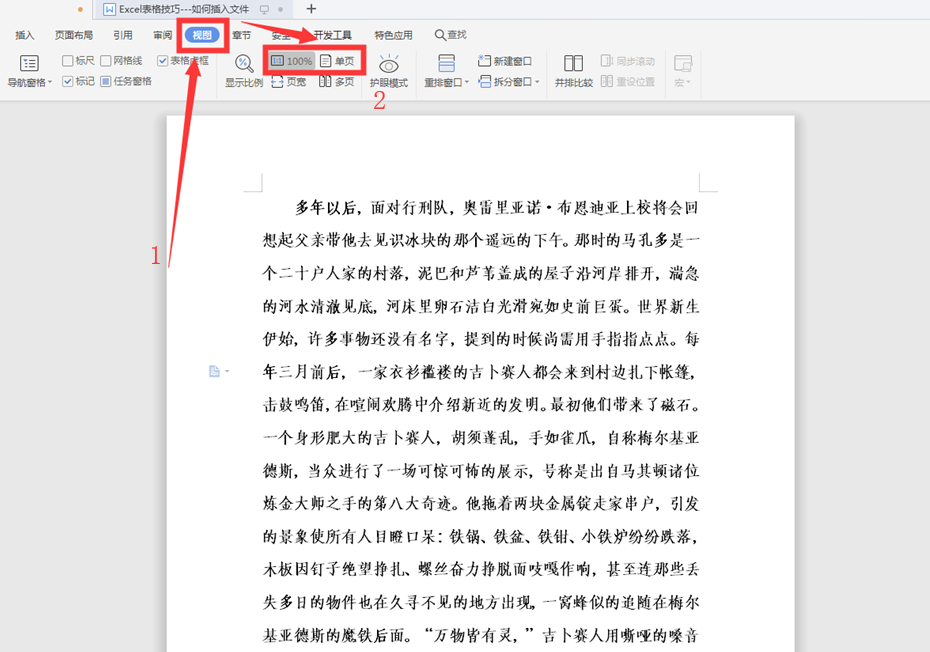Click the line starting 想起父亲带他去见识冰块
Viewport: 930px width, 652px height.
(481, 240)
